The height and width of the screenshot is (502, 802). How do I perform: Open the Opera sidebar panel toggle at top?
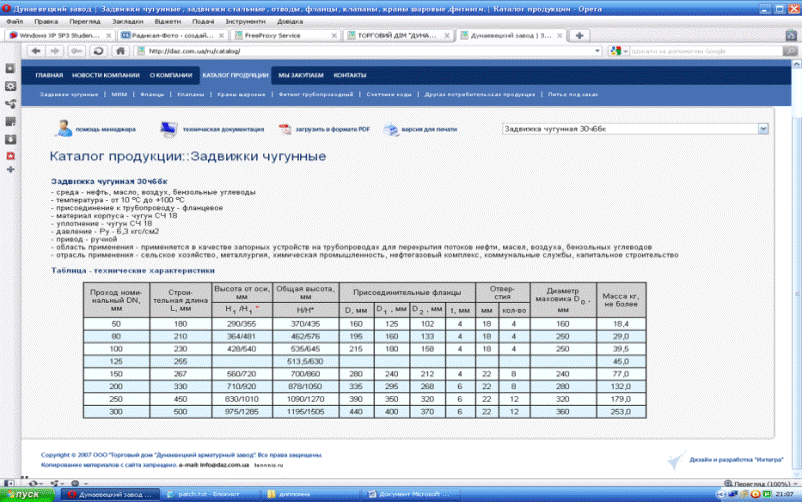10,69
